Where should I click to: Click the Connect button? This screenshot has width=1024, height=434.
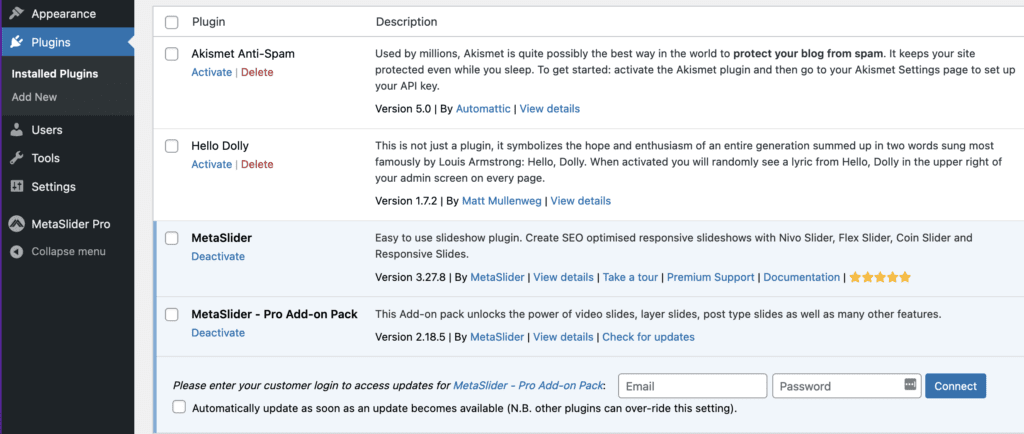tap(955, 386)
